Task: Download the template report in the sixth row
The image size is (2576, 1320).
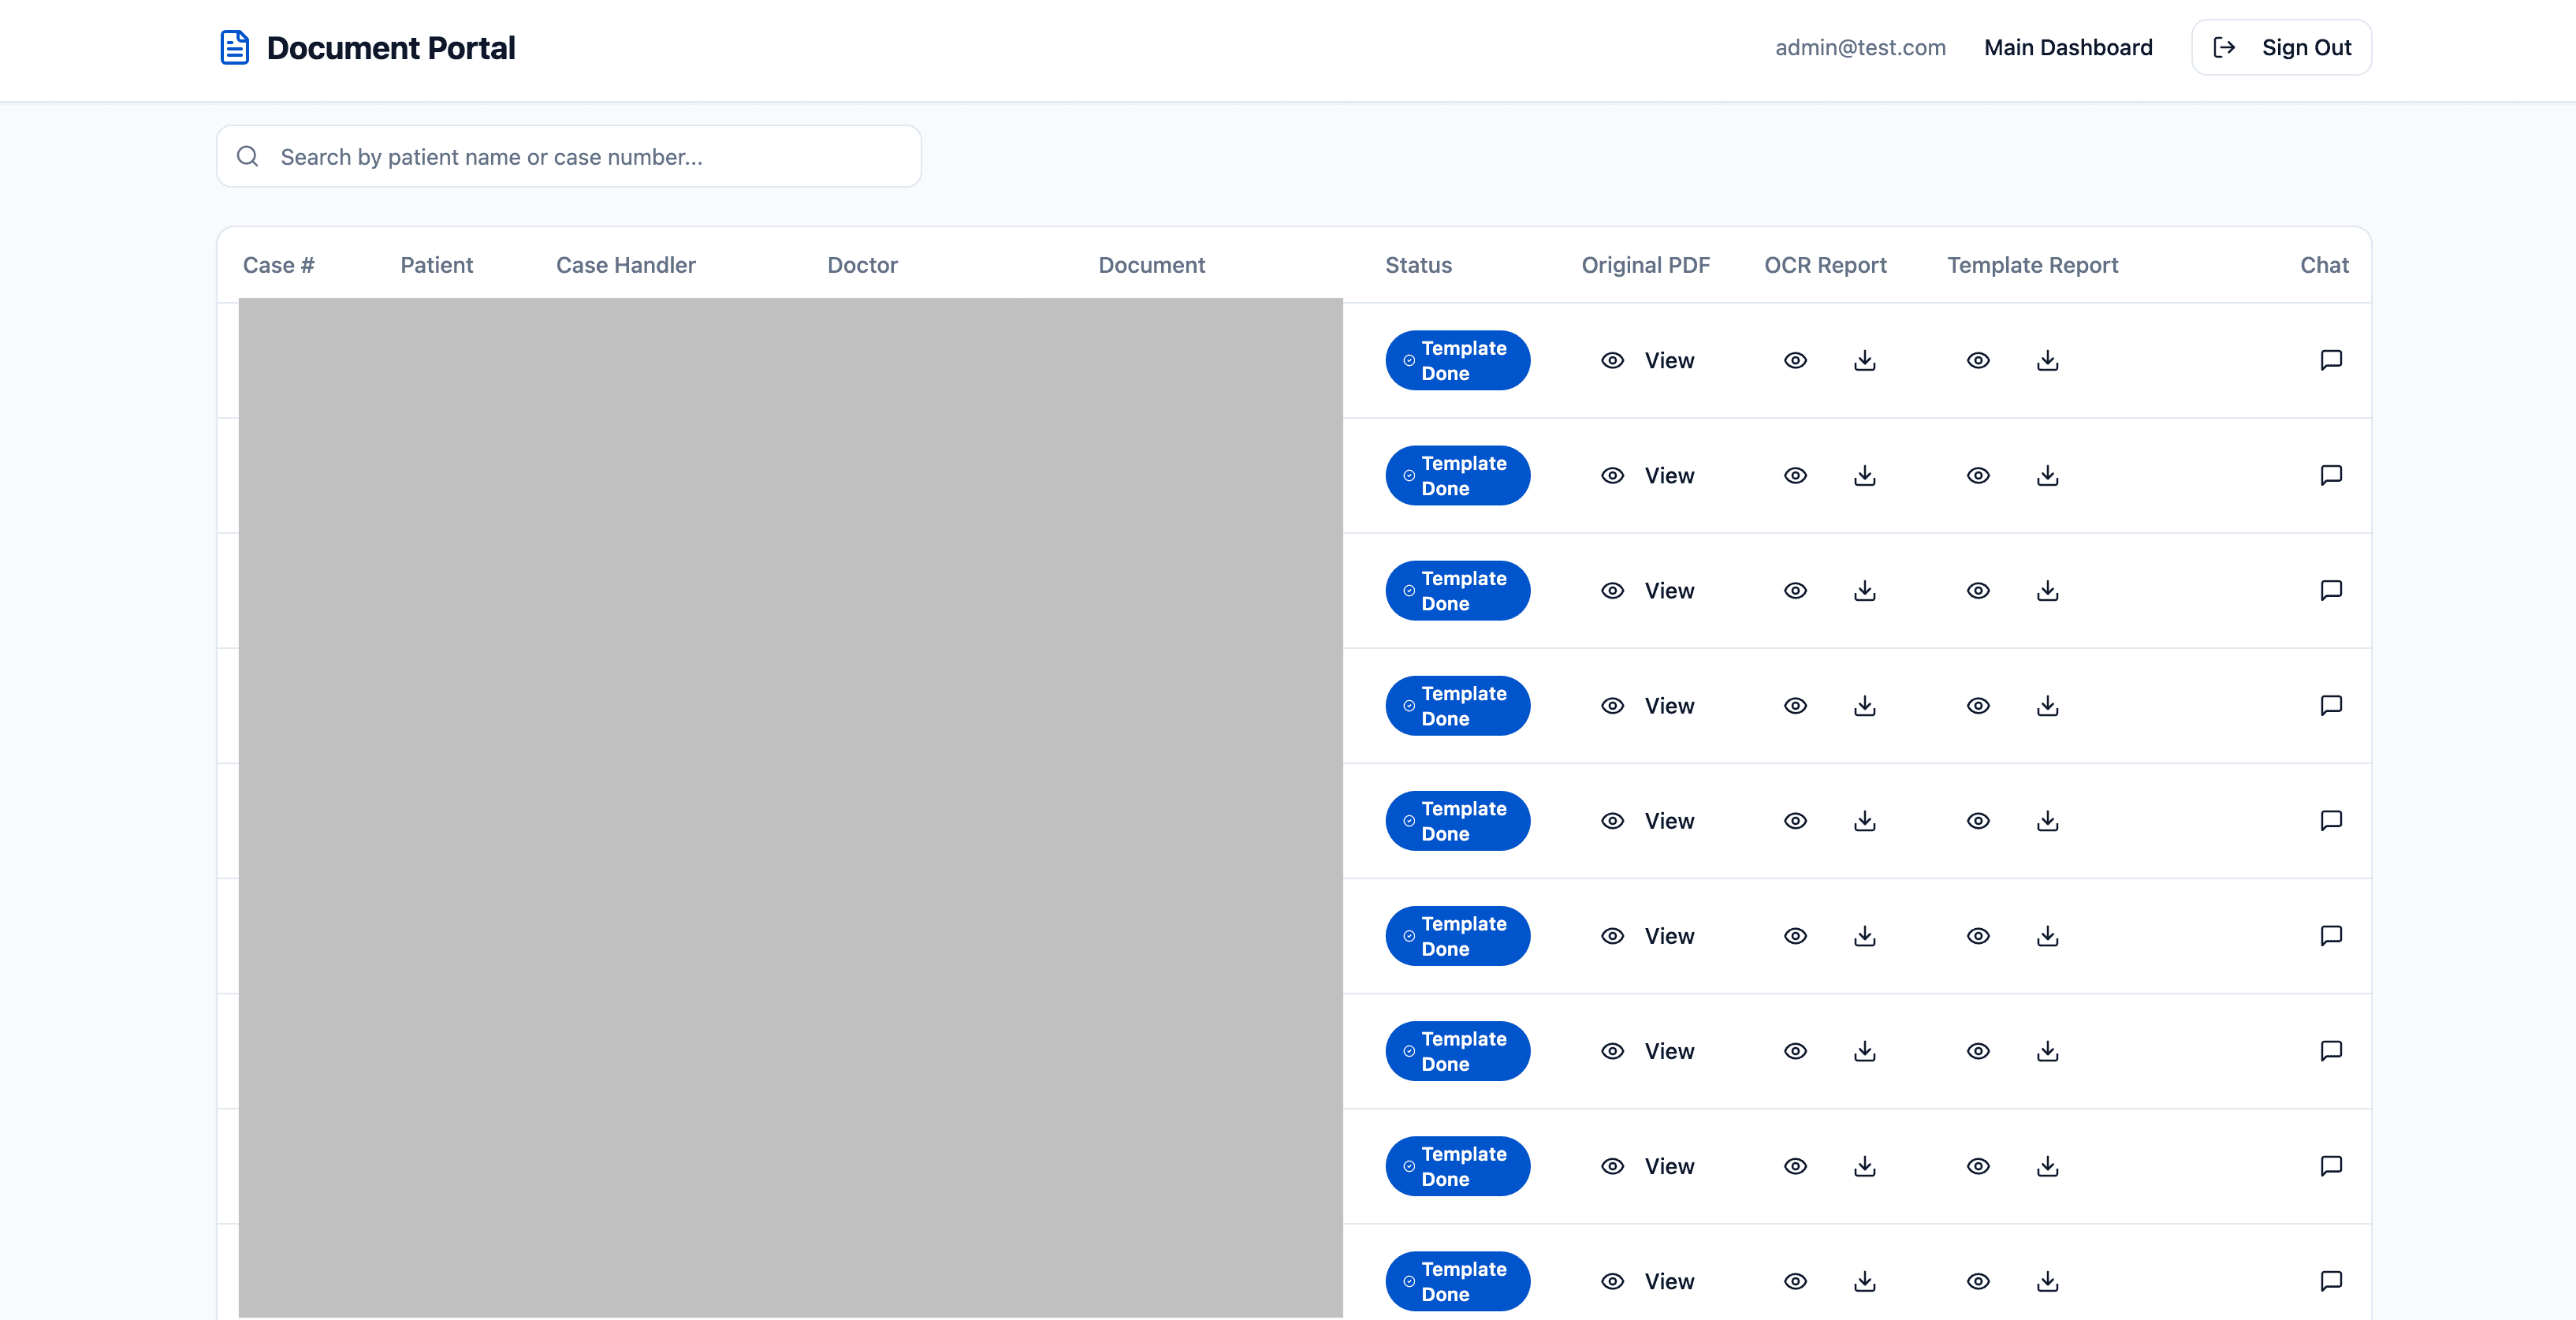Action: pyautogui.click(x=2048, y=935)
